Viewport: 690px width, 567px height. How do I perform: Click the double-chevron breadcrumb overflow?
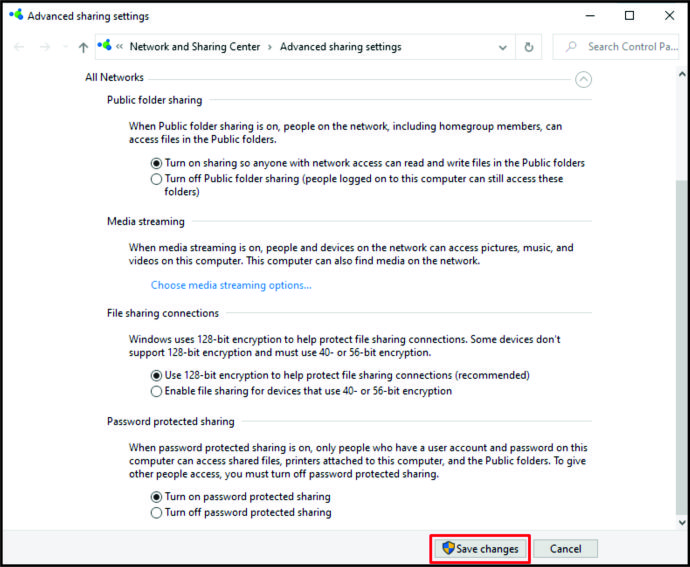pos(119,47)
